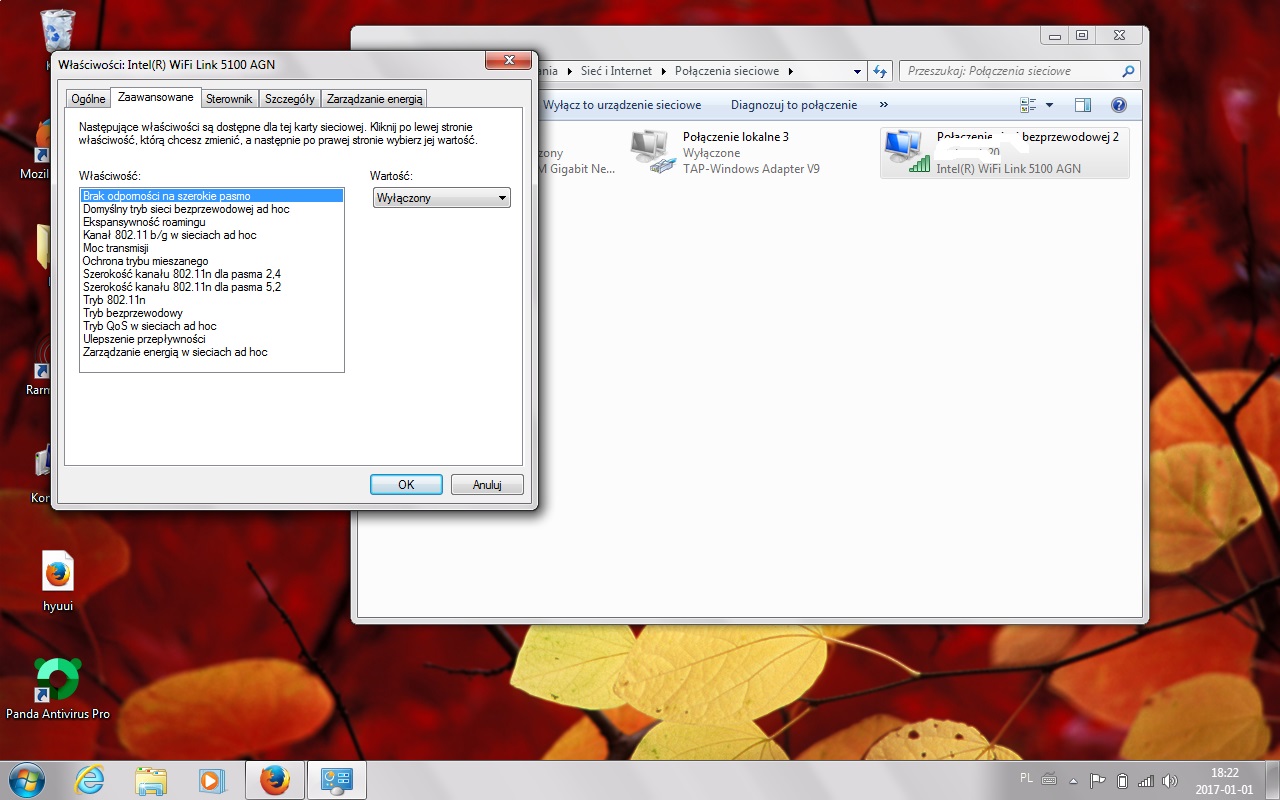Switch to the Sterownik tab
Viewport: 1280px width, 800px height.
point(229,99)
